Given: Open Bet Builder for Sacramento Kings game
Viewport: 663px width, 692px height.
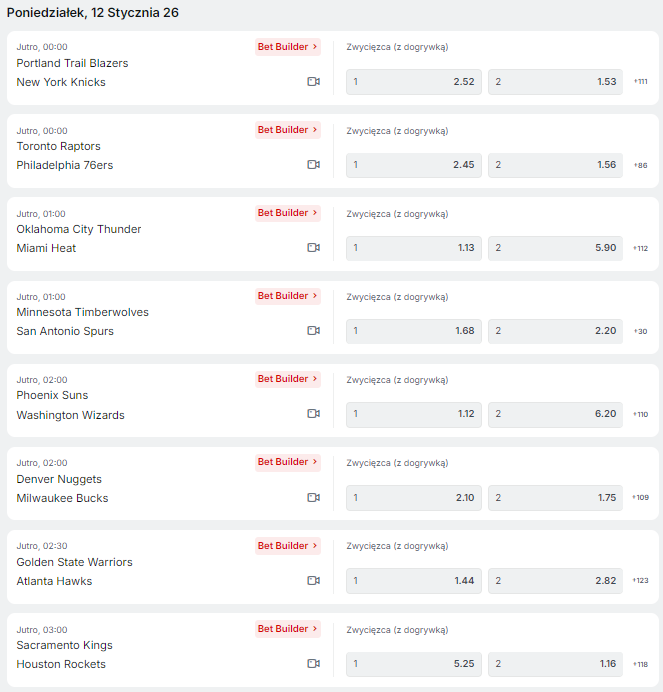Looking at the screenshot, I should click(x=288, y=629).
